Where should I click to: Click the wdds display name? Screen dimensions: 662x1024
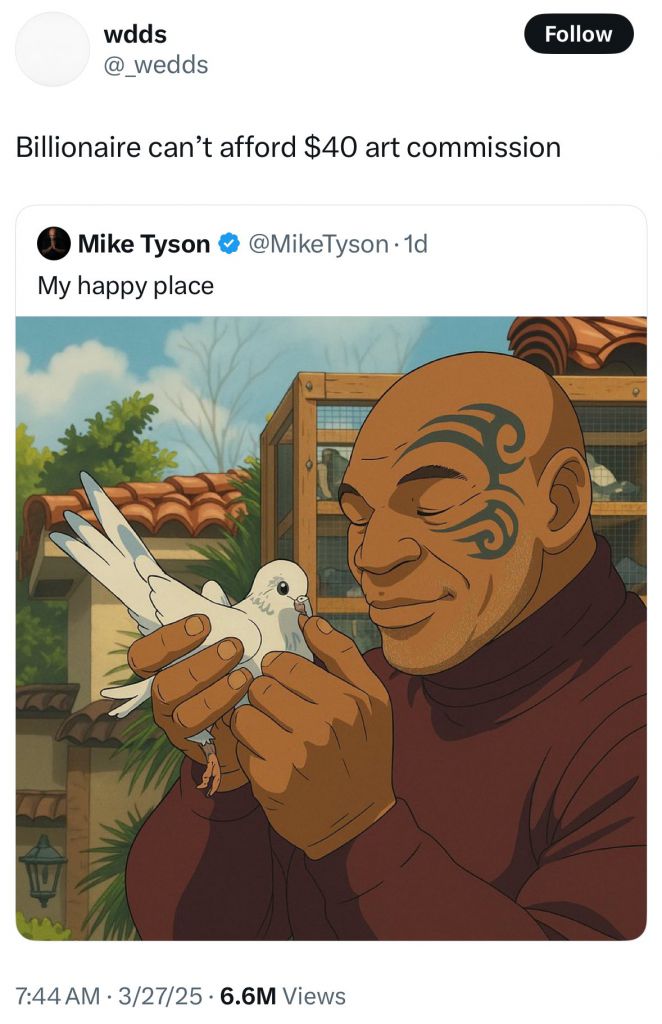[x=135, y=34]
